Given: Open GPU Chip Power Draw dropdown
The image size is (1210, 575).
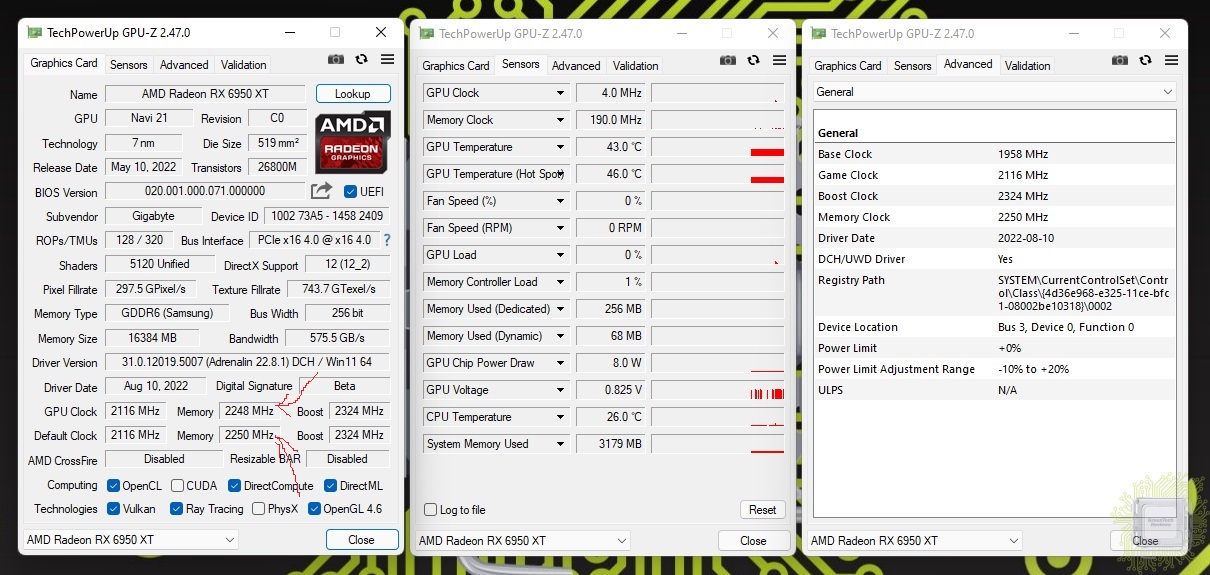Looking at the screenshot, I should [x=561, y=363].
